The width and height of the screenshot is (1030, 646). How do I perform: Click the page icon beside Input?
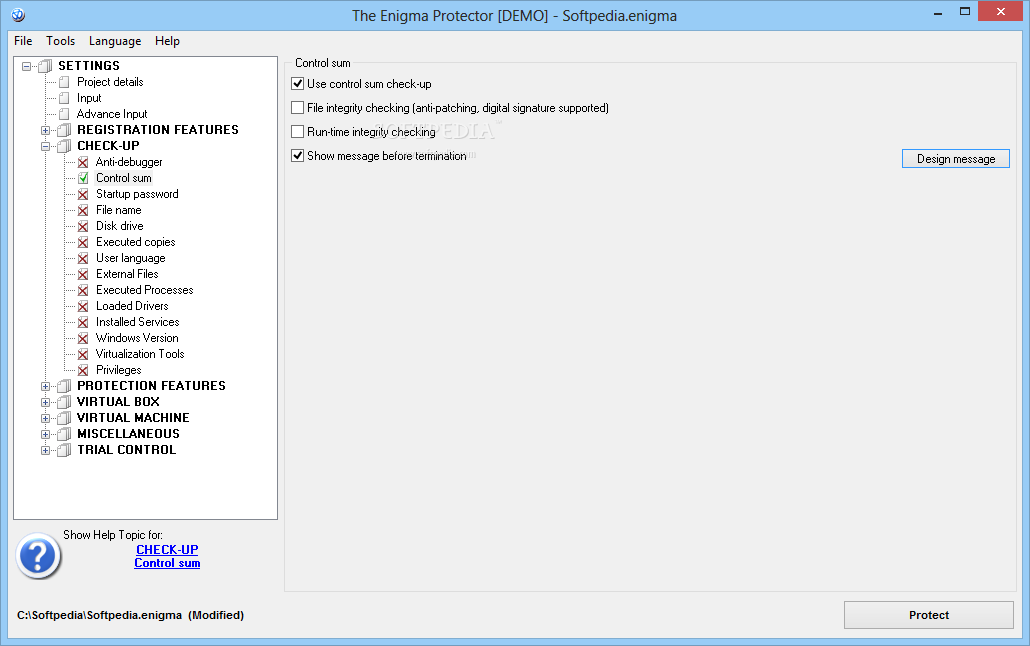tap(64, 98)
